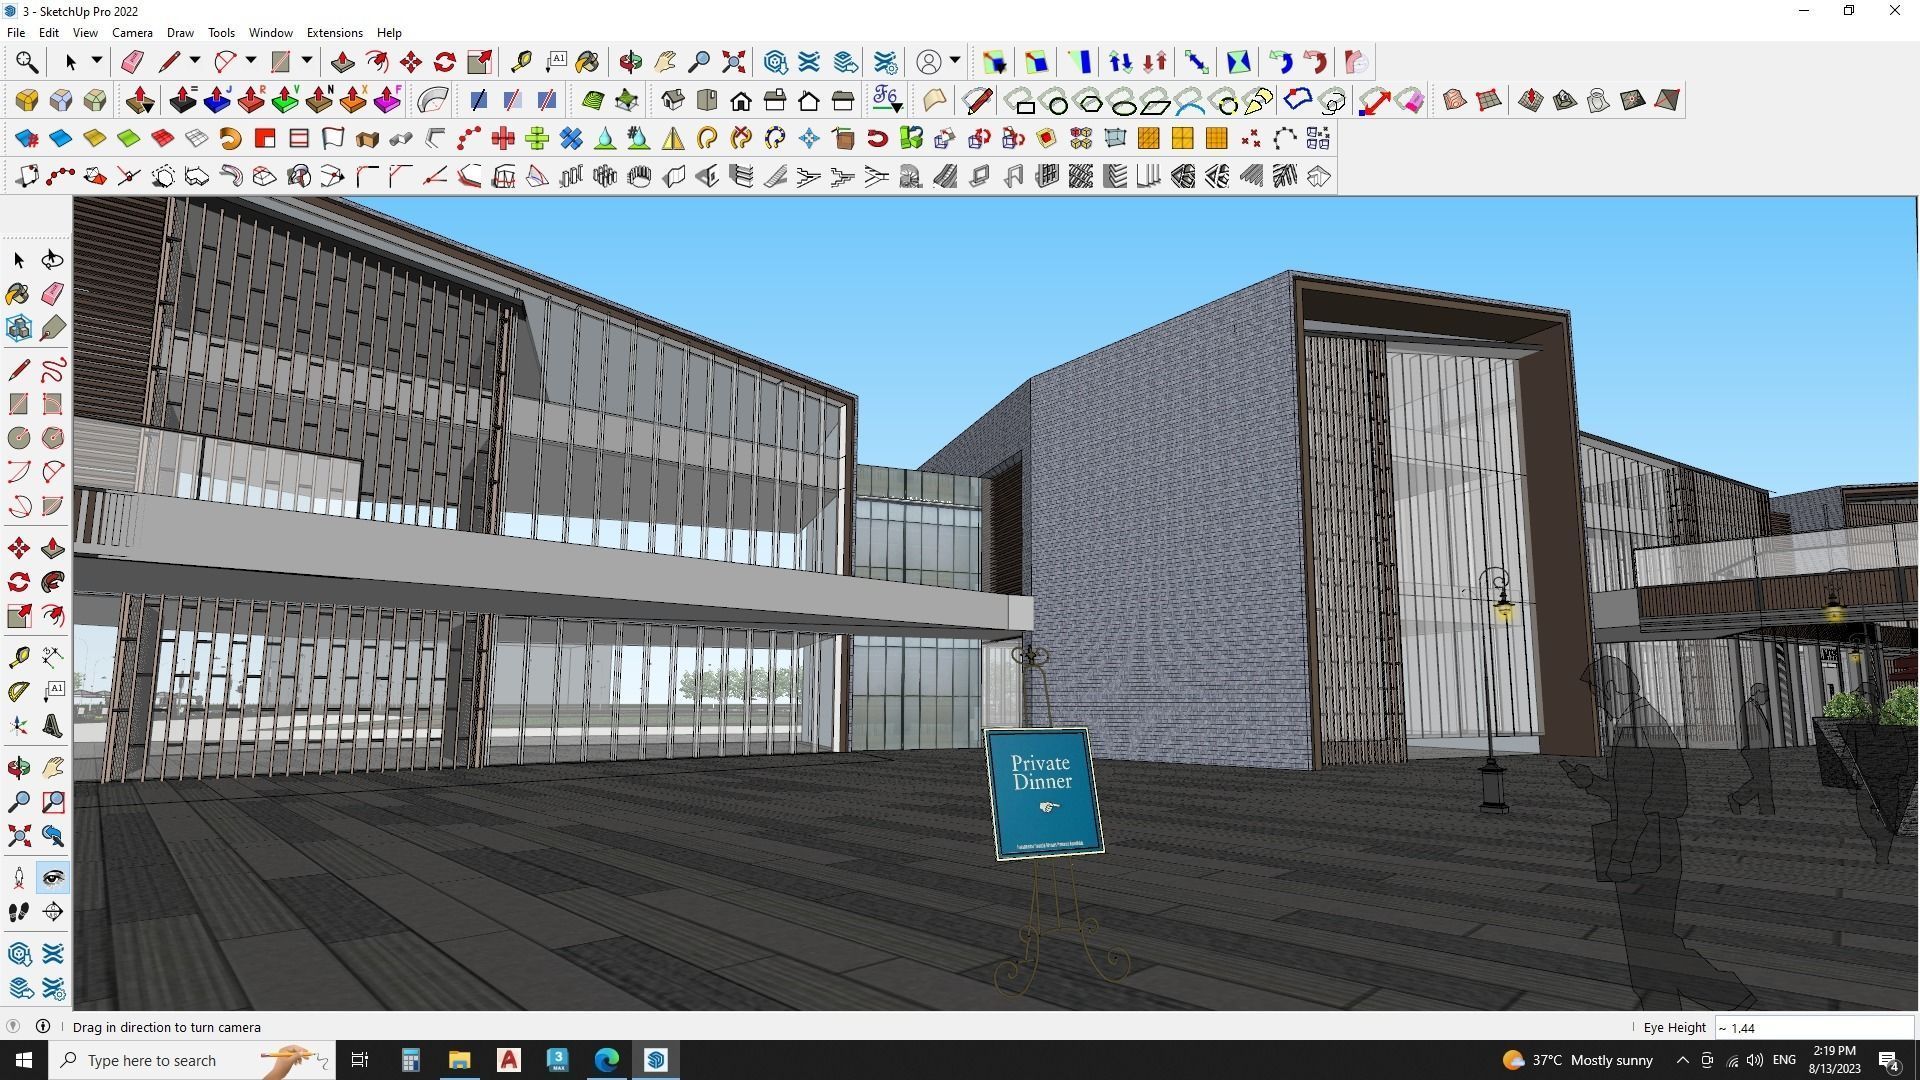
Task: Click the Eye Height value field
Action: [x=1814, y=1028]
